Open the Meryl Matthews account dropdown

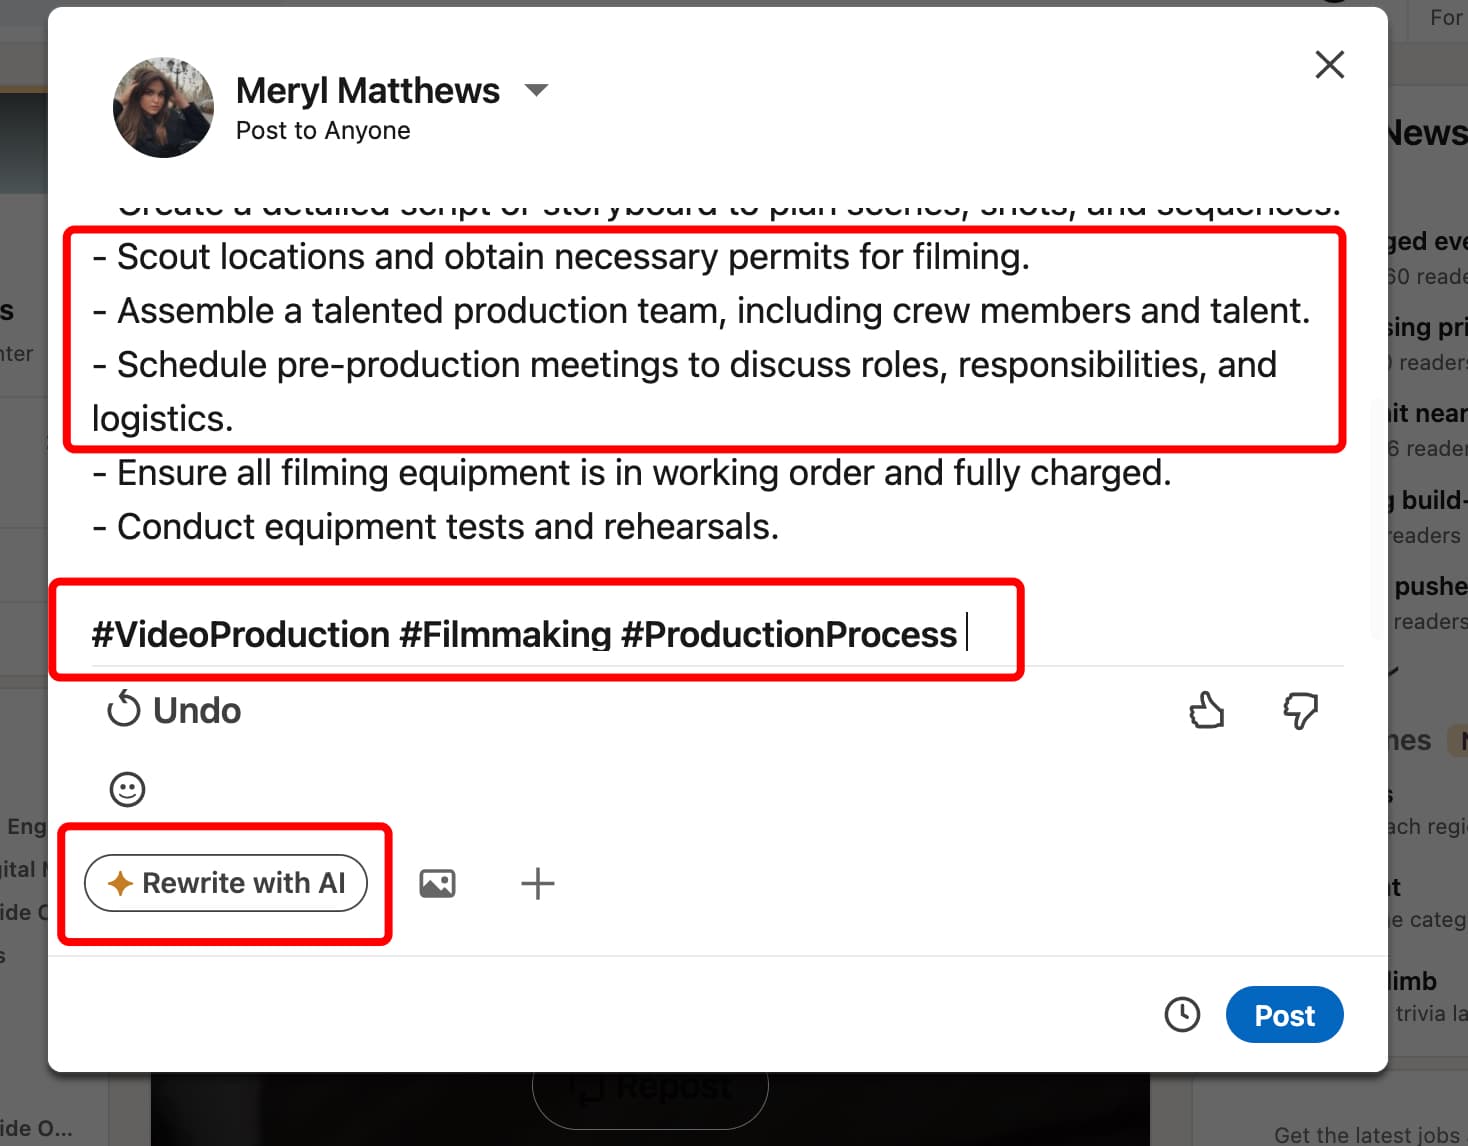tap(536, 90)
